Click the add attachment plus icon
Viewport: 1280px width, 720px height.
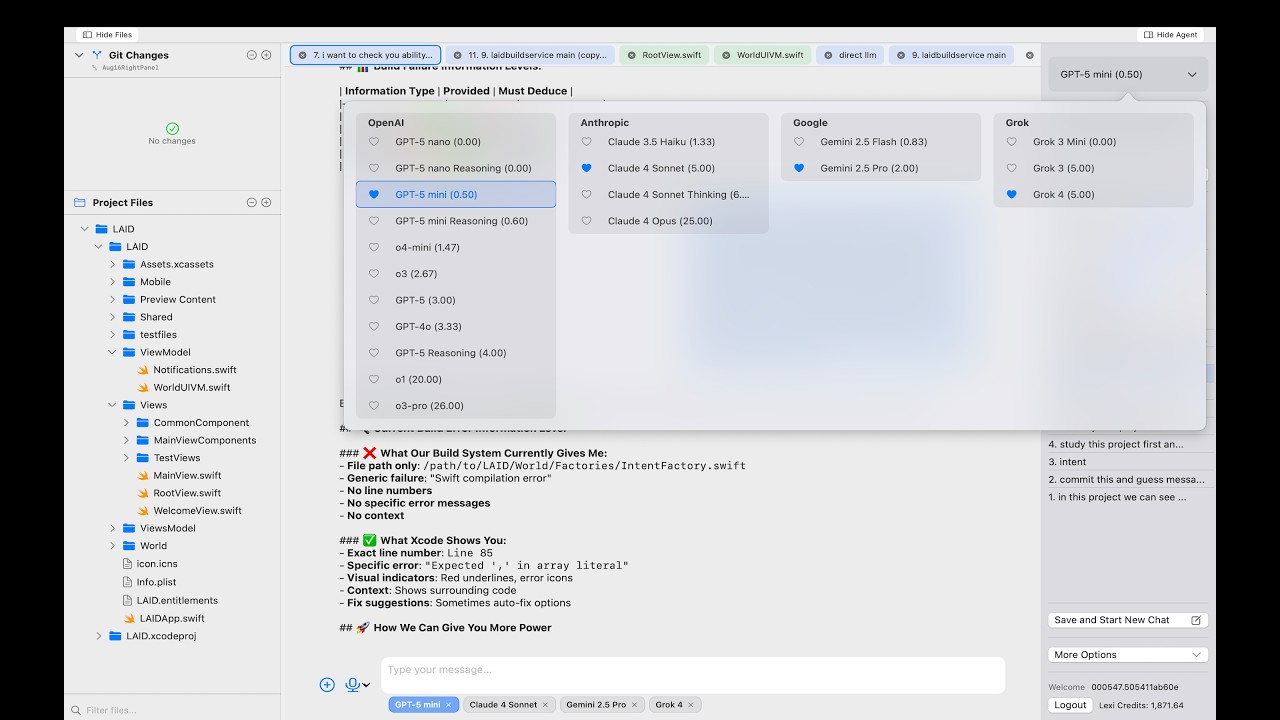coord(327,685)
